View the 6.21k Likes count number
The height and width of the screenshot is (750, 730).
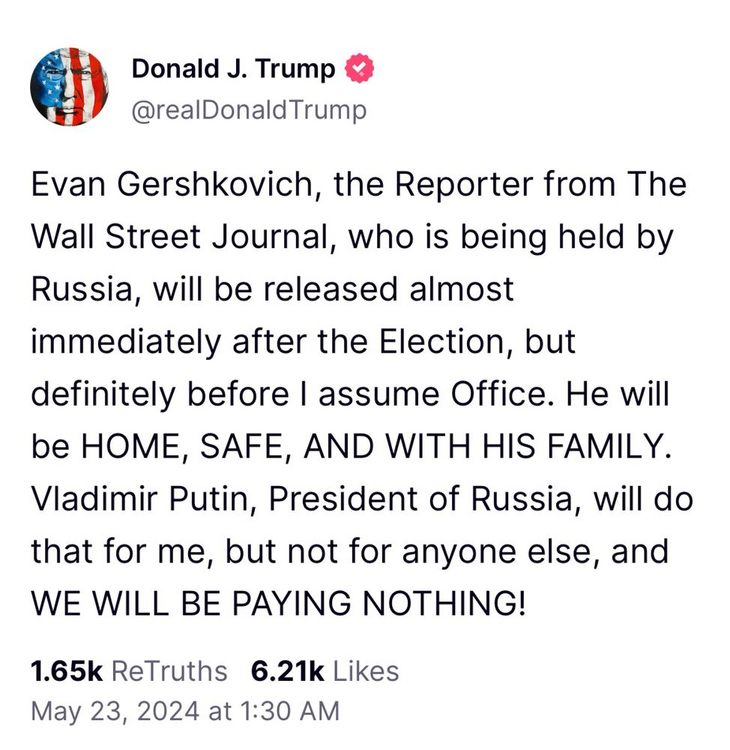pos(287,671)
